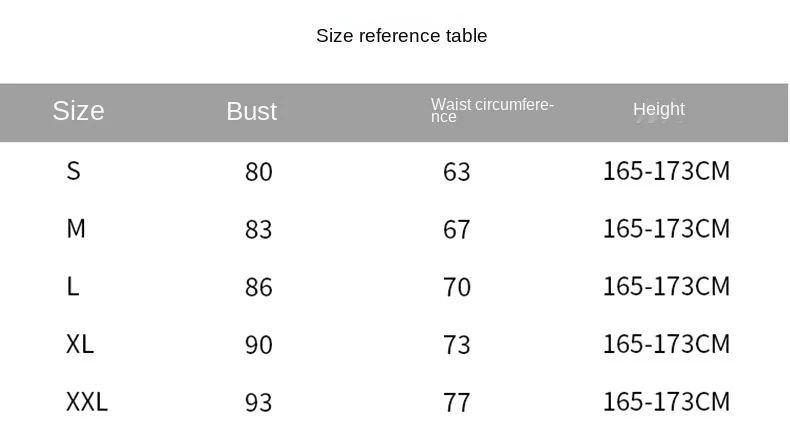Choose the XXL size row label
Viewport: 790px width, 430px height.
[87, 402]
